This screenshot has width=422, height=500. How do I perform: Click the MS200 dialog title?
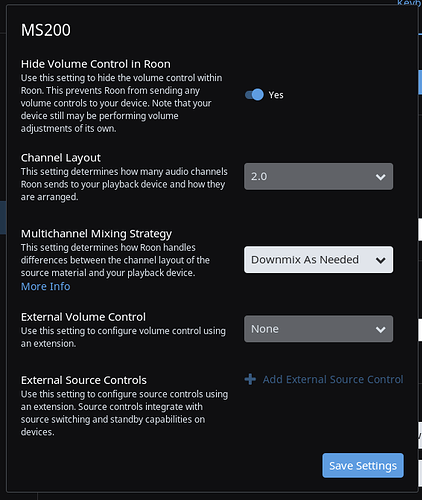(46, 30)
